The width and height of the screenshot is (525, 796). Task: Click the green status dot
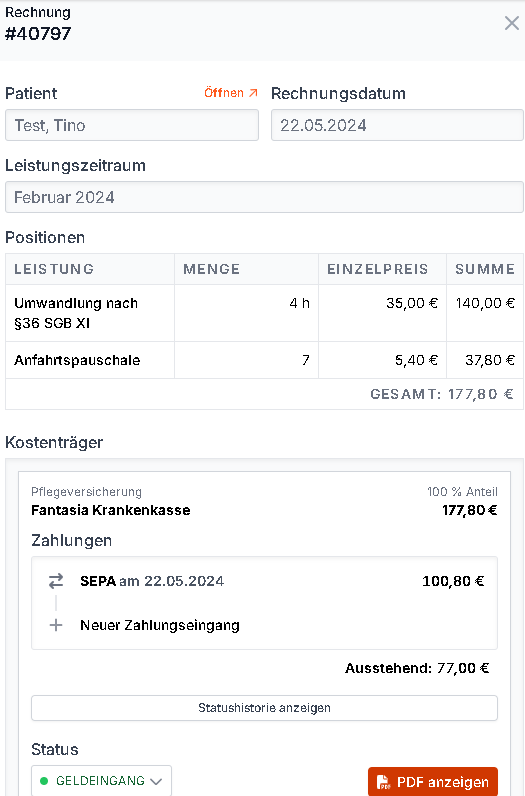point(44,781)
